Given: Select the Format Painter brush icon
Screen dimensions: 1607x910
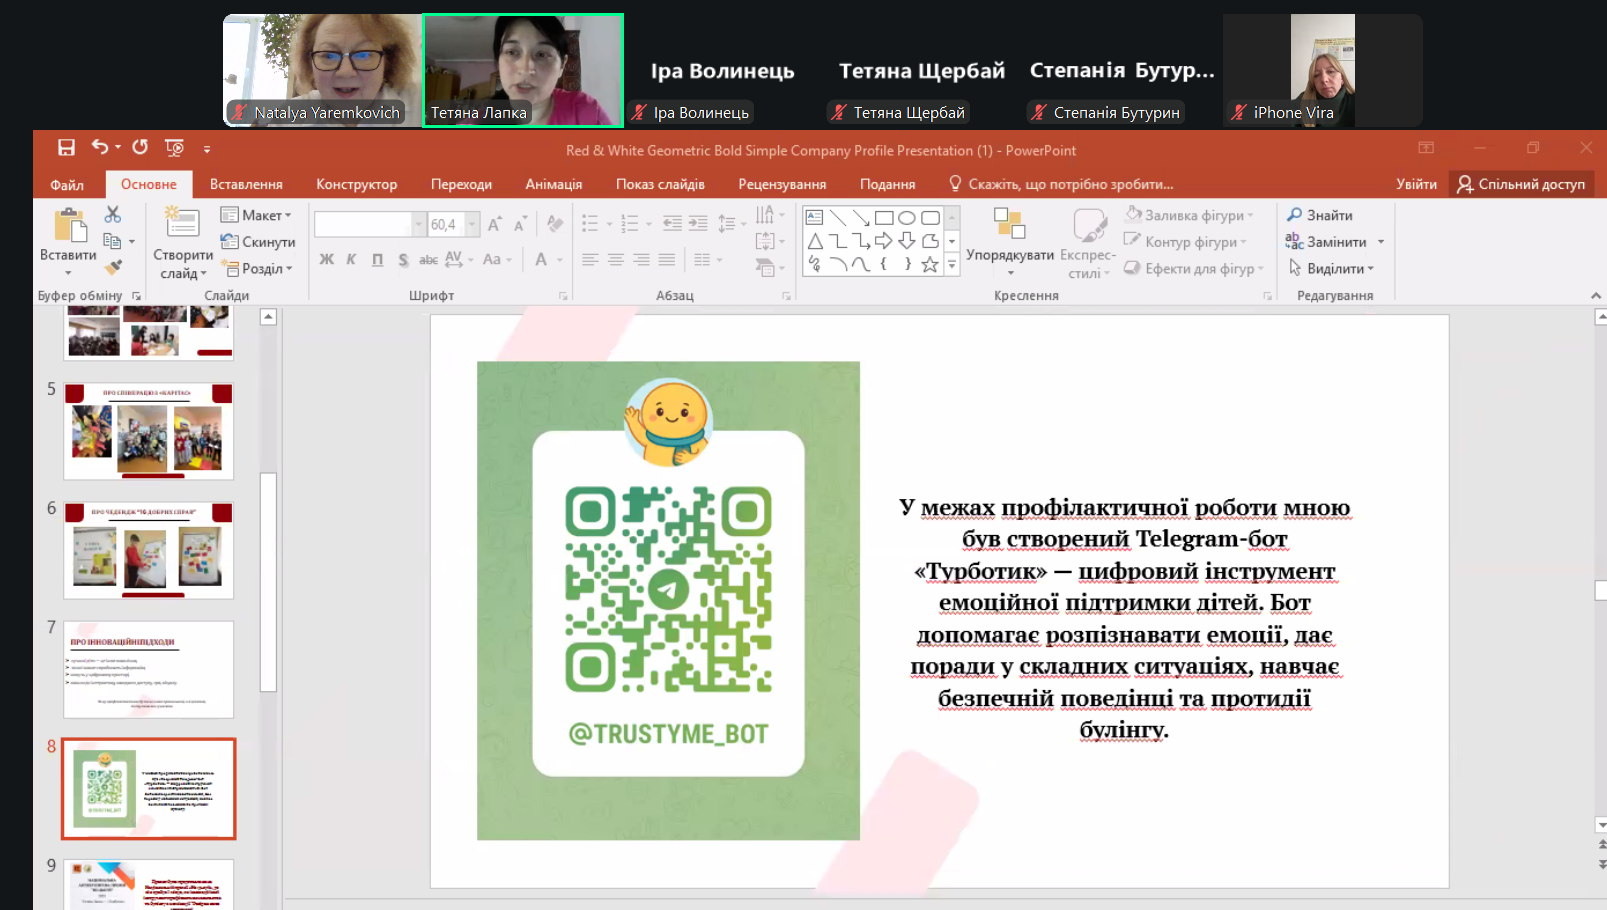Looking at the screenshot, I should pos(113,268).
